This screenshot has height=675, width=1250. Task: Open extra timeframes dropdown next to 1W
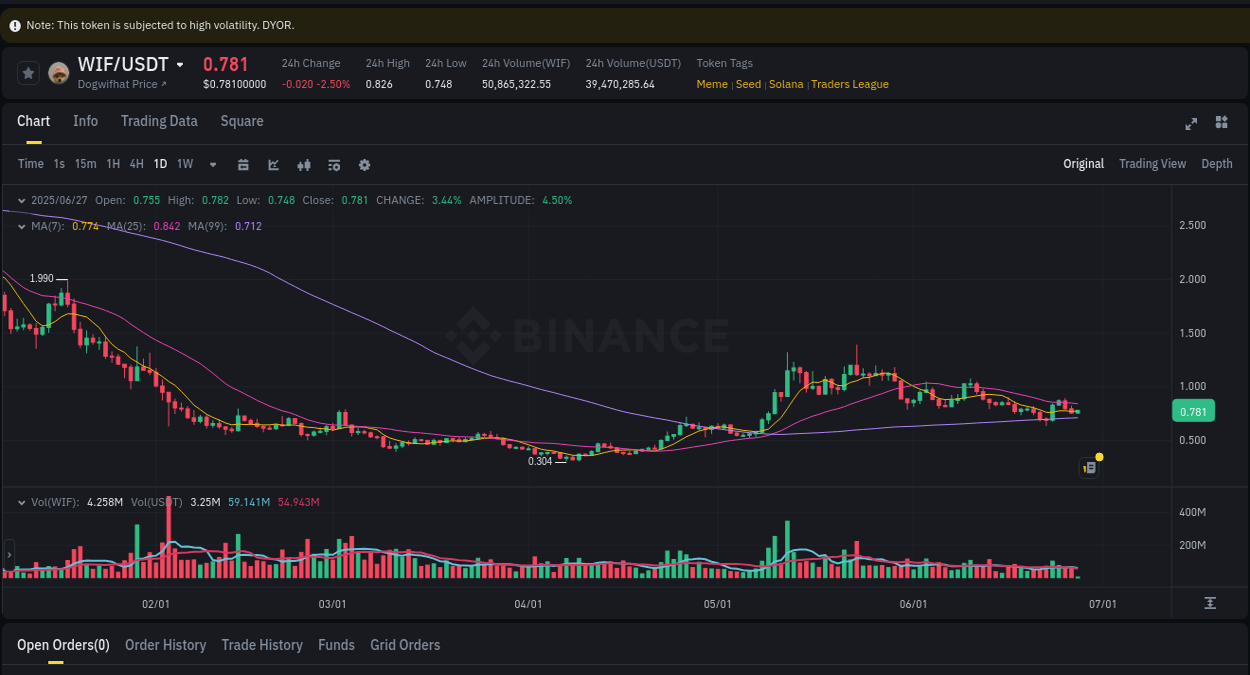212,164
